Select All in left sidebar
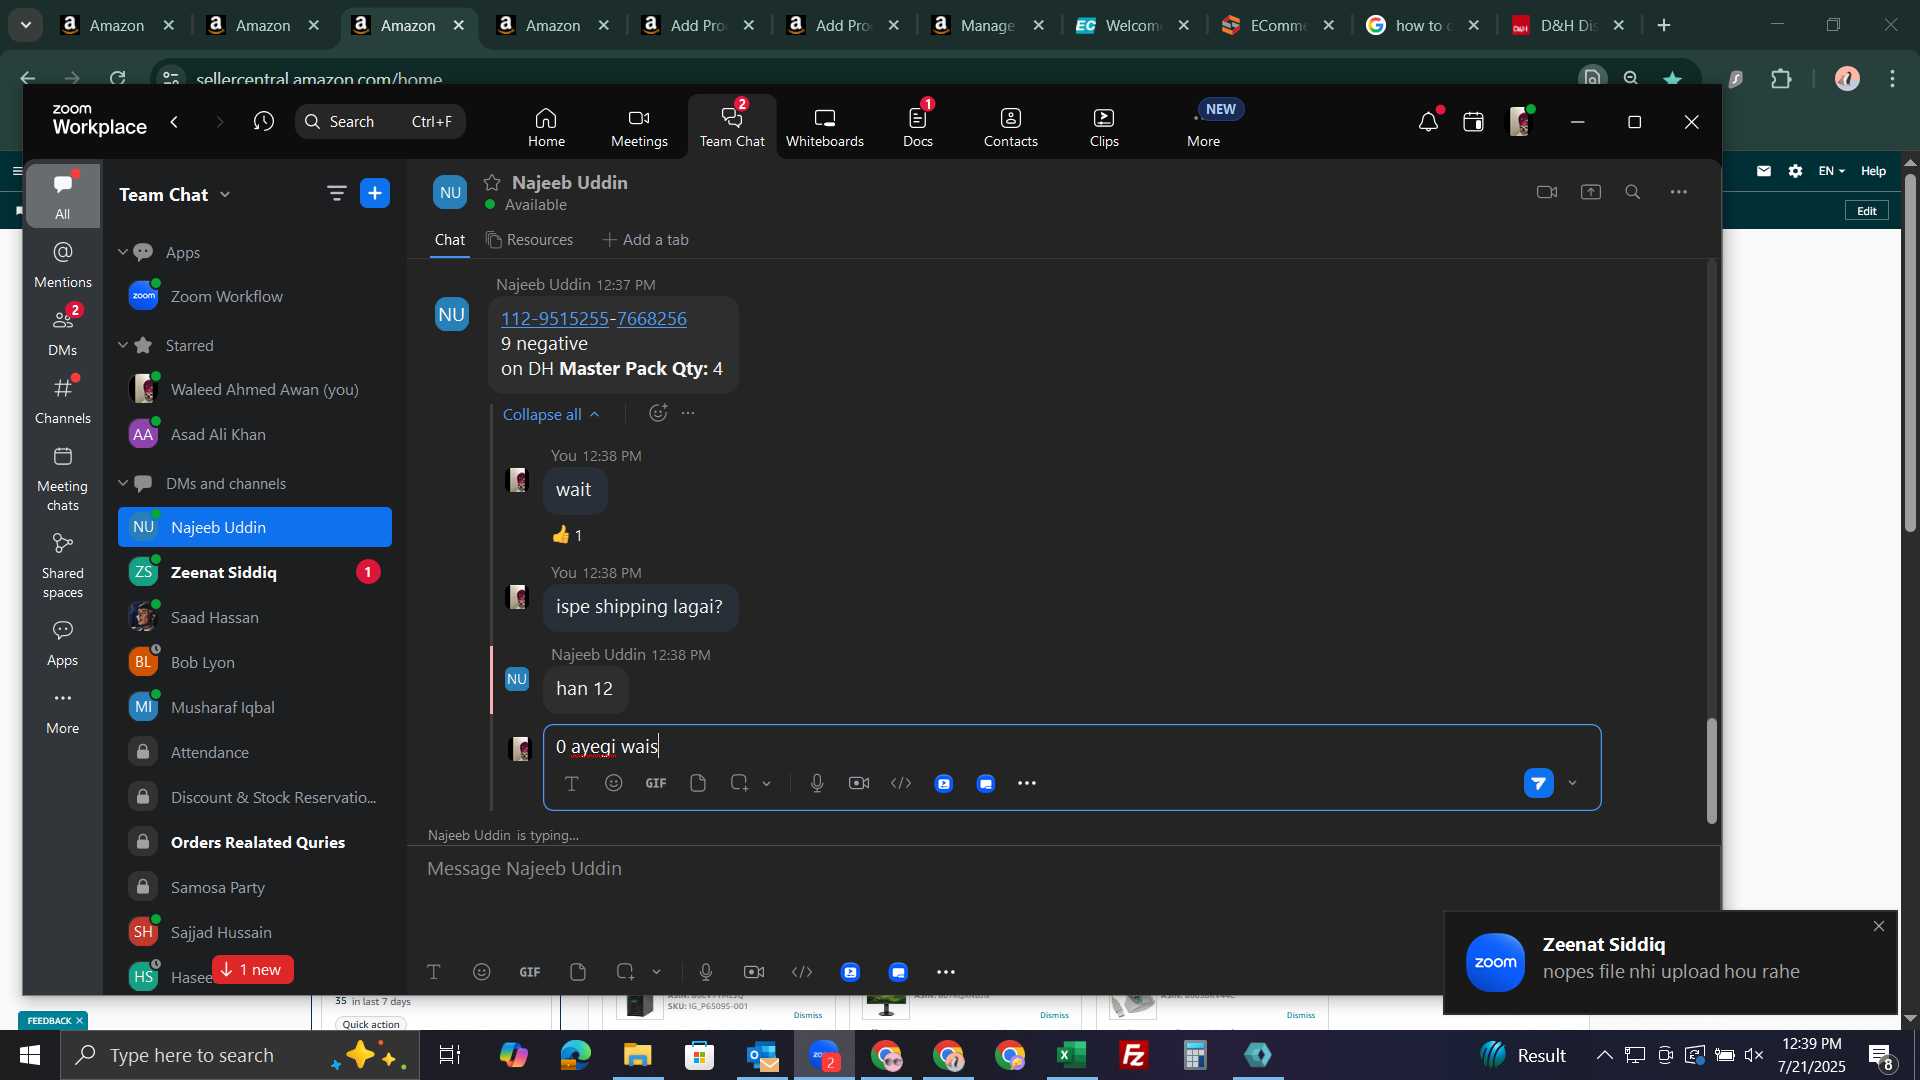Screen dimensions: 1920x1080 pyautogui.click(x=62, y=196)
